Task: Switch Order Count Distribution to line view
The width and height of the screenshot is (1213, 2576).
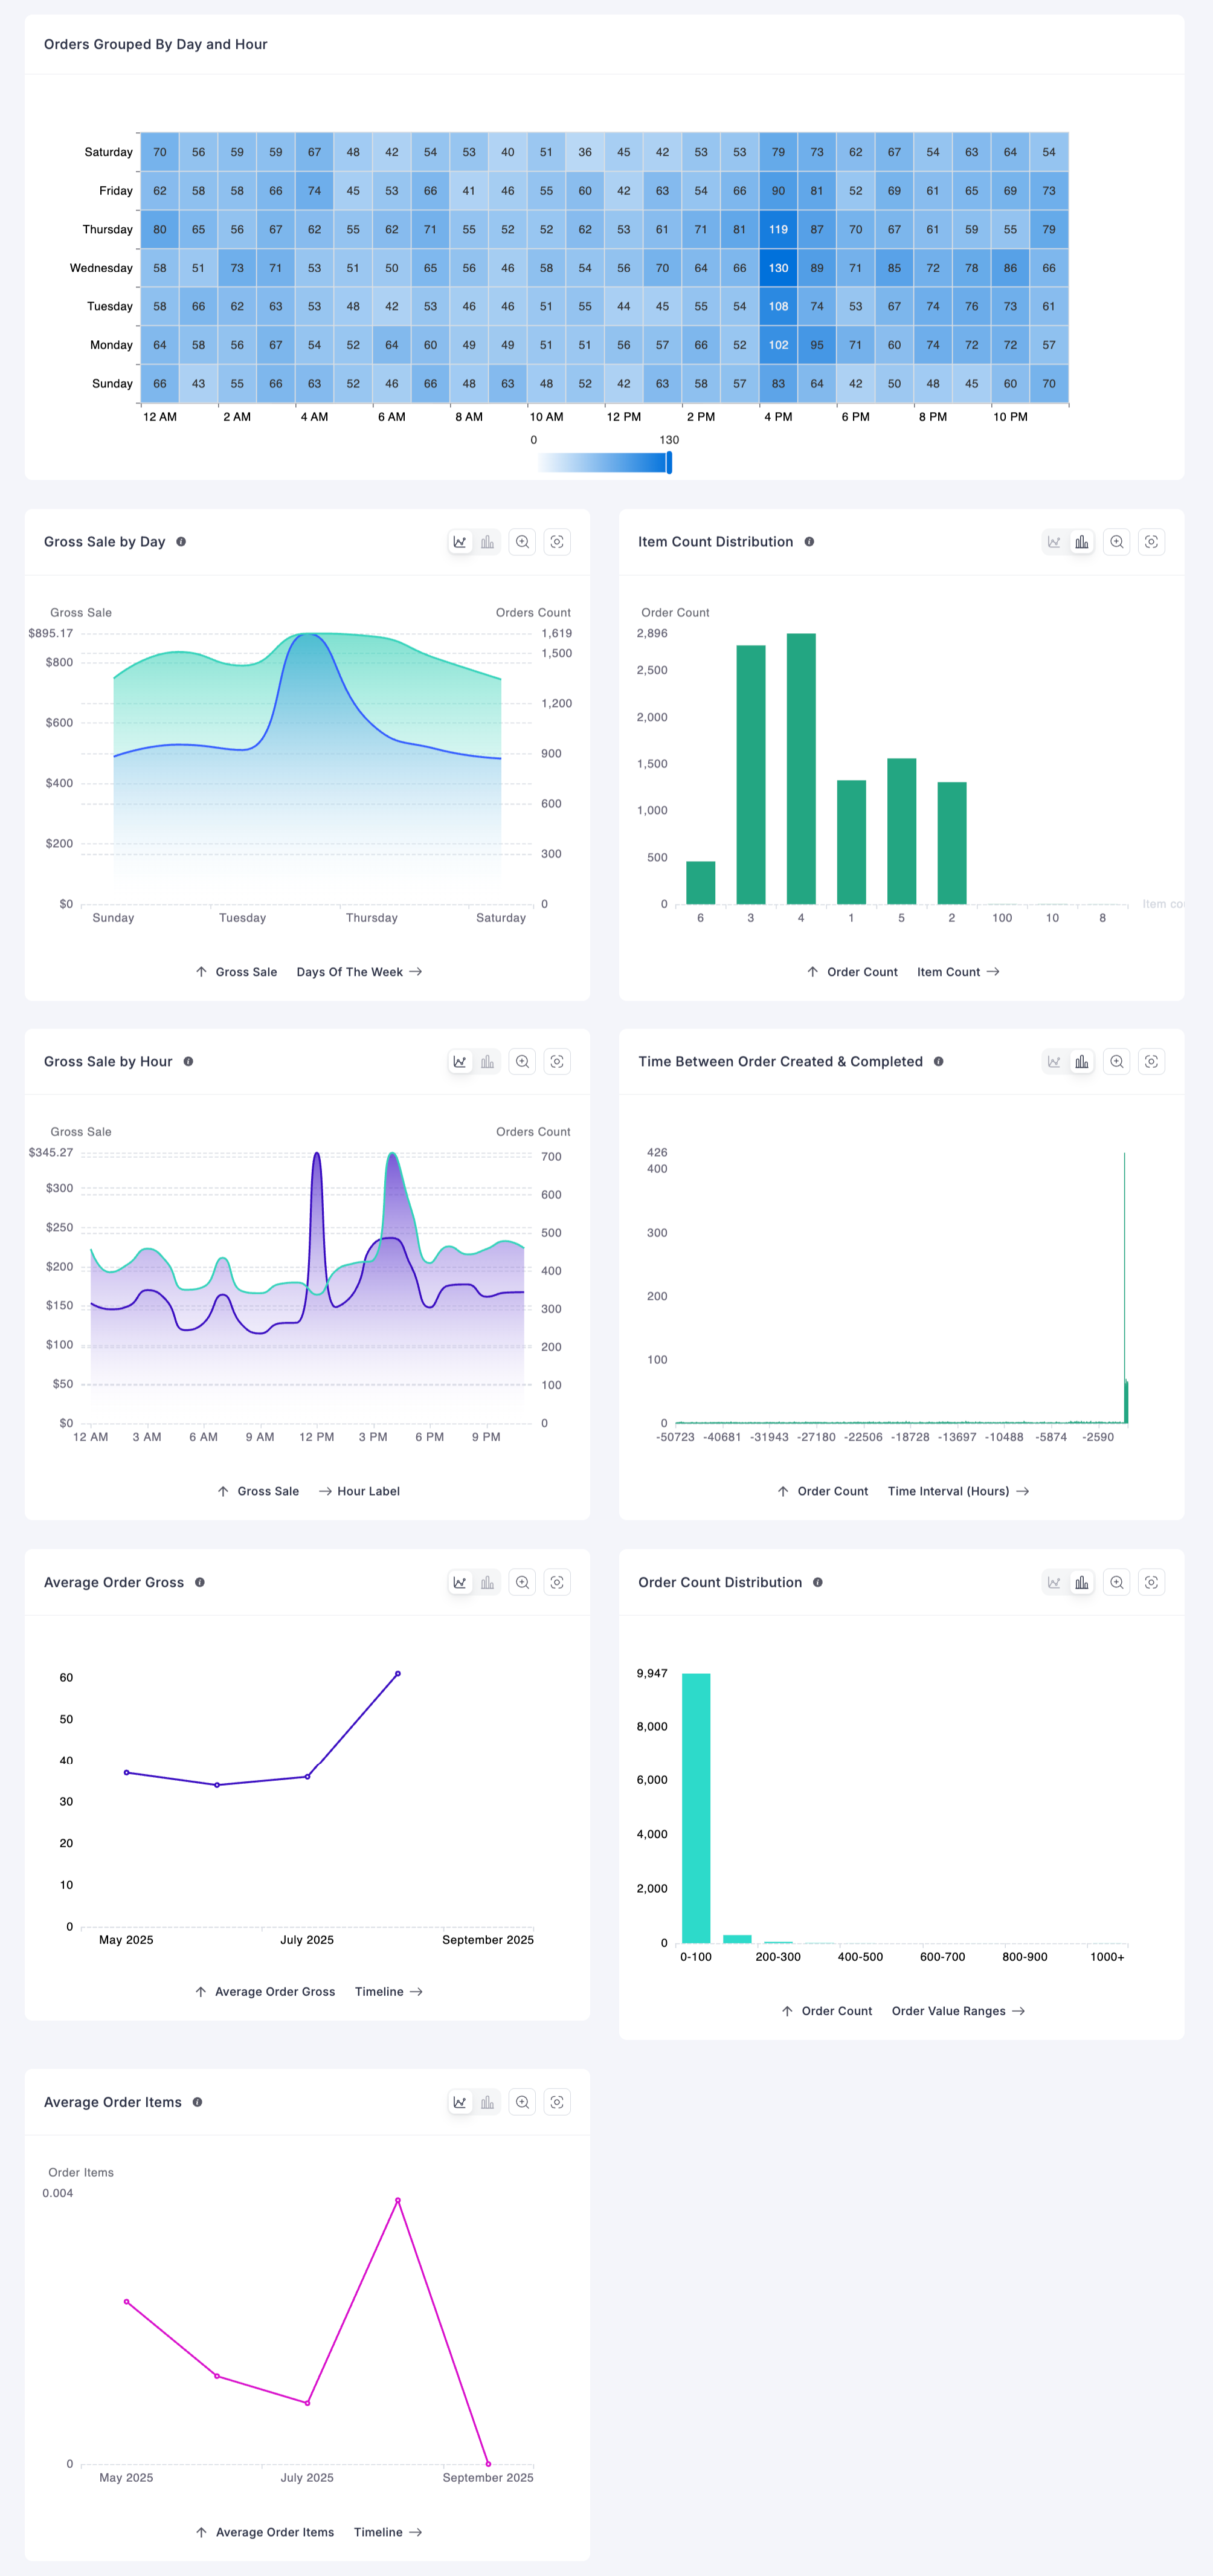Action: click(1054, 1582)
